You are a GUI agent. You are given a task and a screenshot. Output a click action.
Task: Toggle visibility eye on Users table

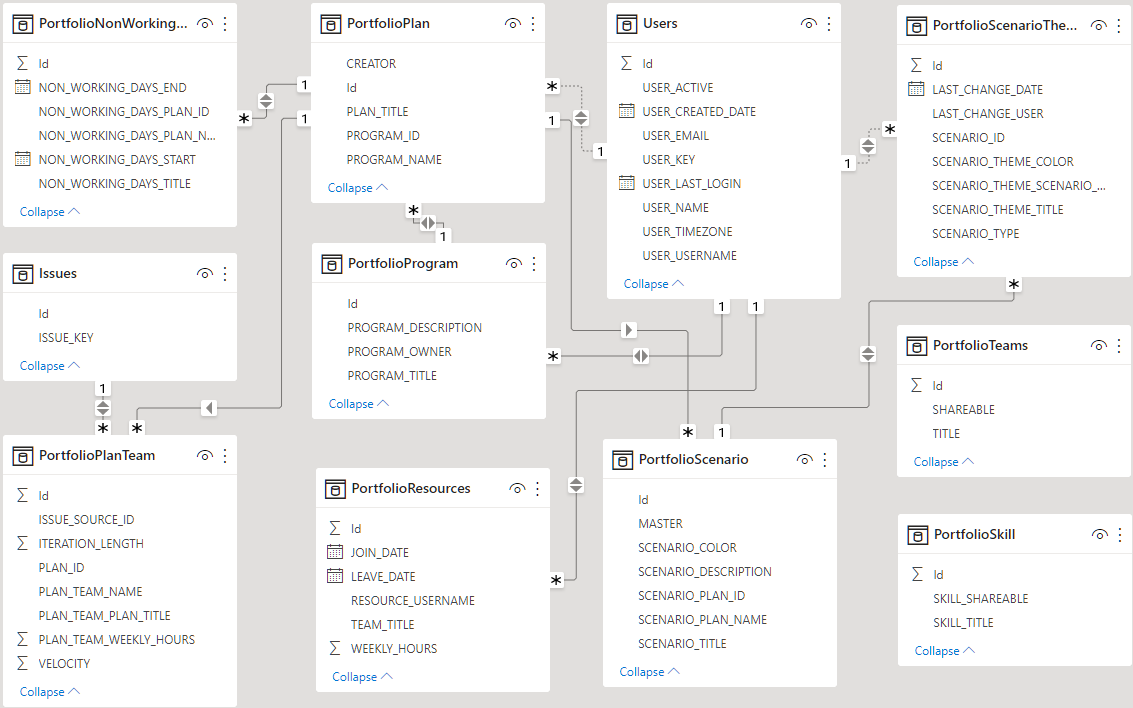point(808,23)
